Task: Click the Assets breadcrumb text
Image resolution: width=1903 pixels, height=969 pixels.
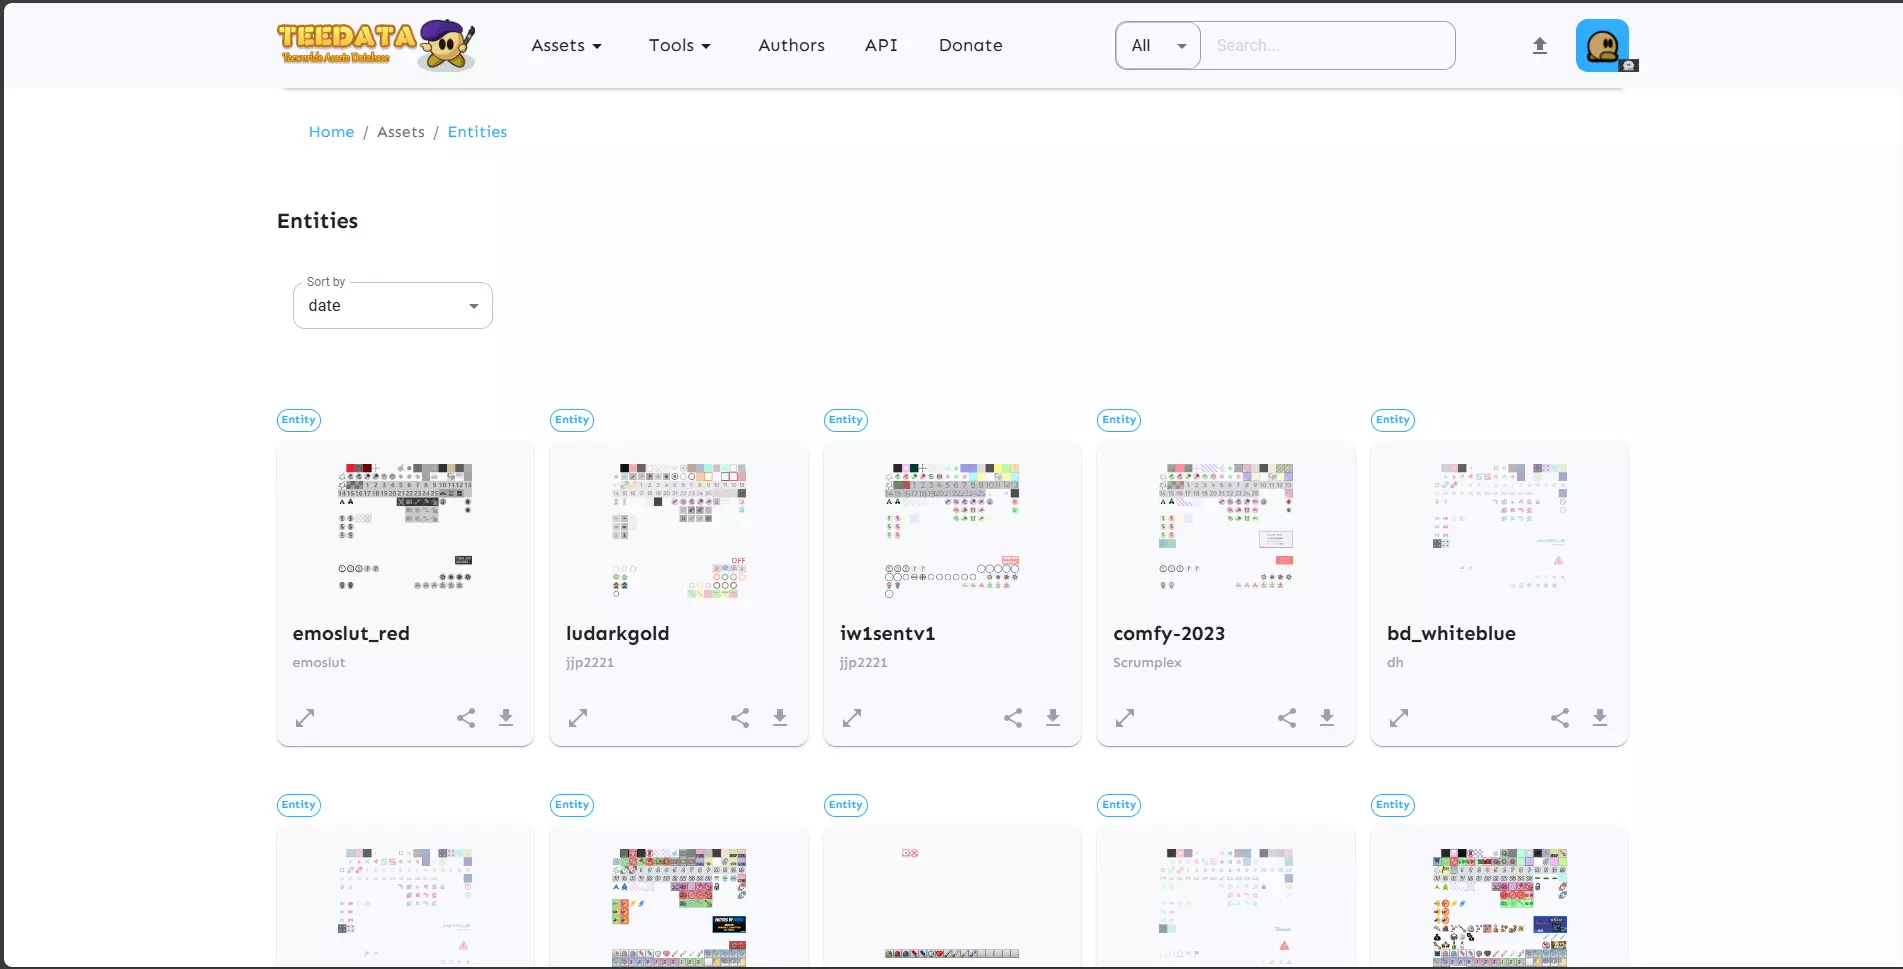Action: pos(401,132)
